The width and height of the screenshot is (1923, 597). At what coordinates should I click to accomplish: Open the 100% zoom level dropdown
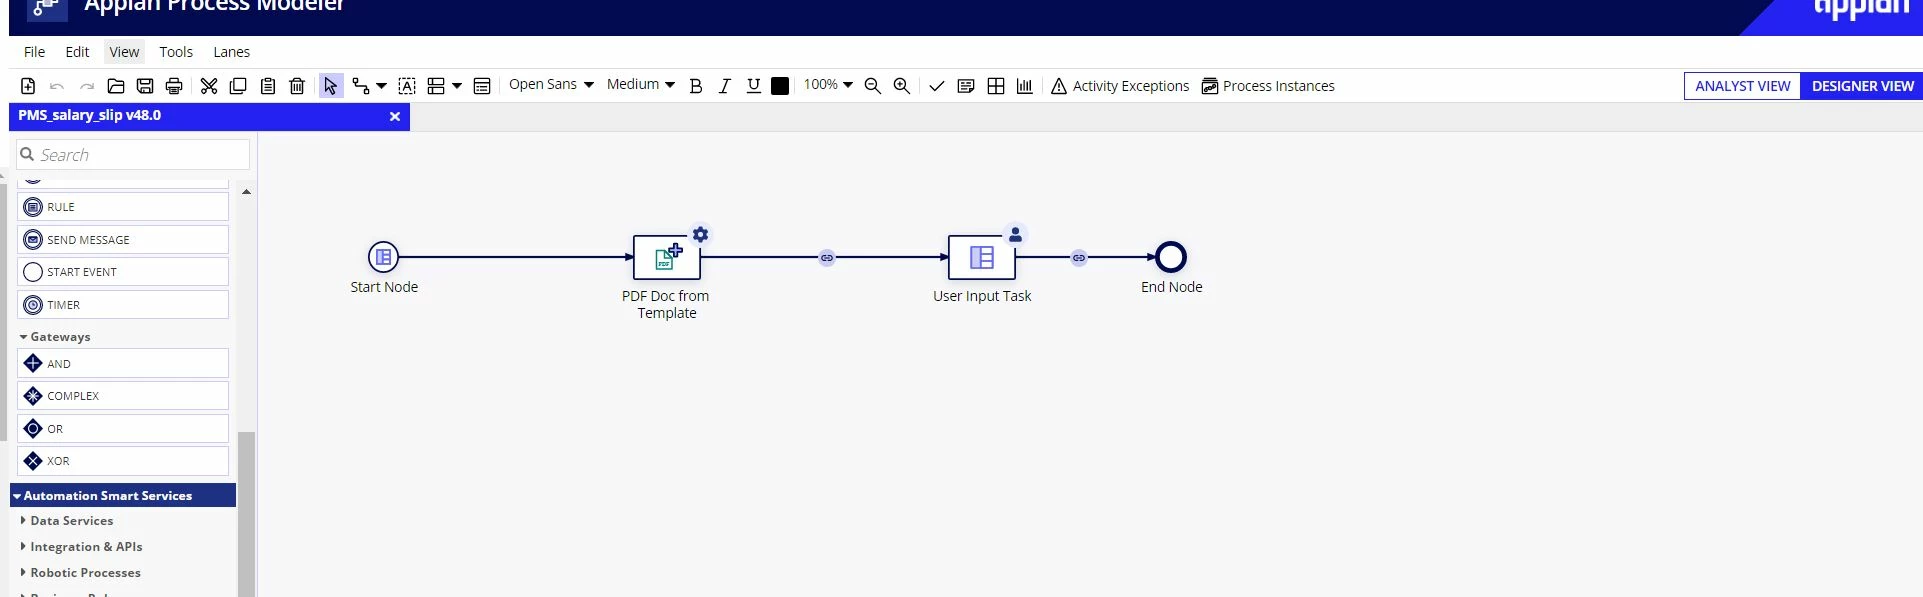[x=828, y=85]
